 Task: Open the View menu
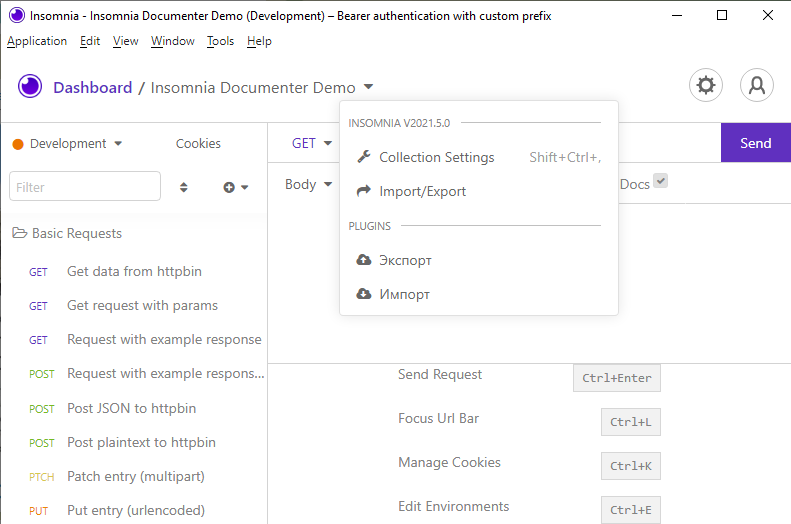[x=125, y=41]
